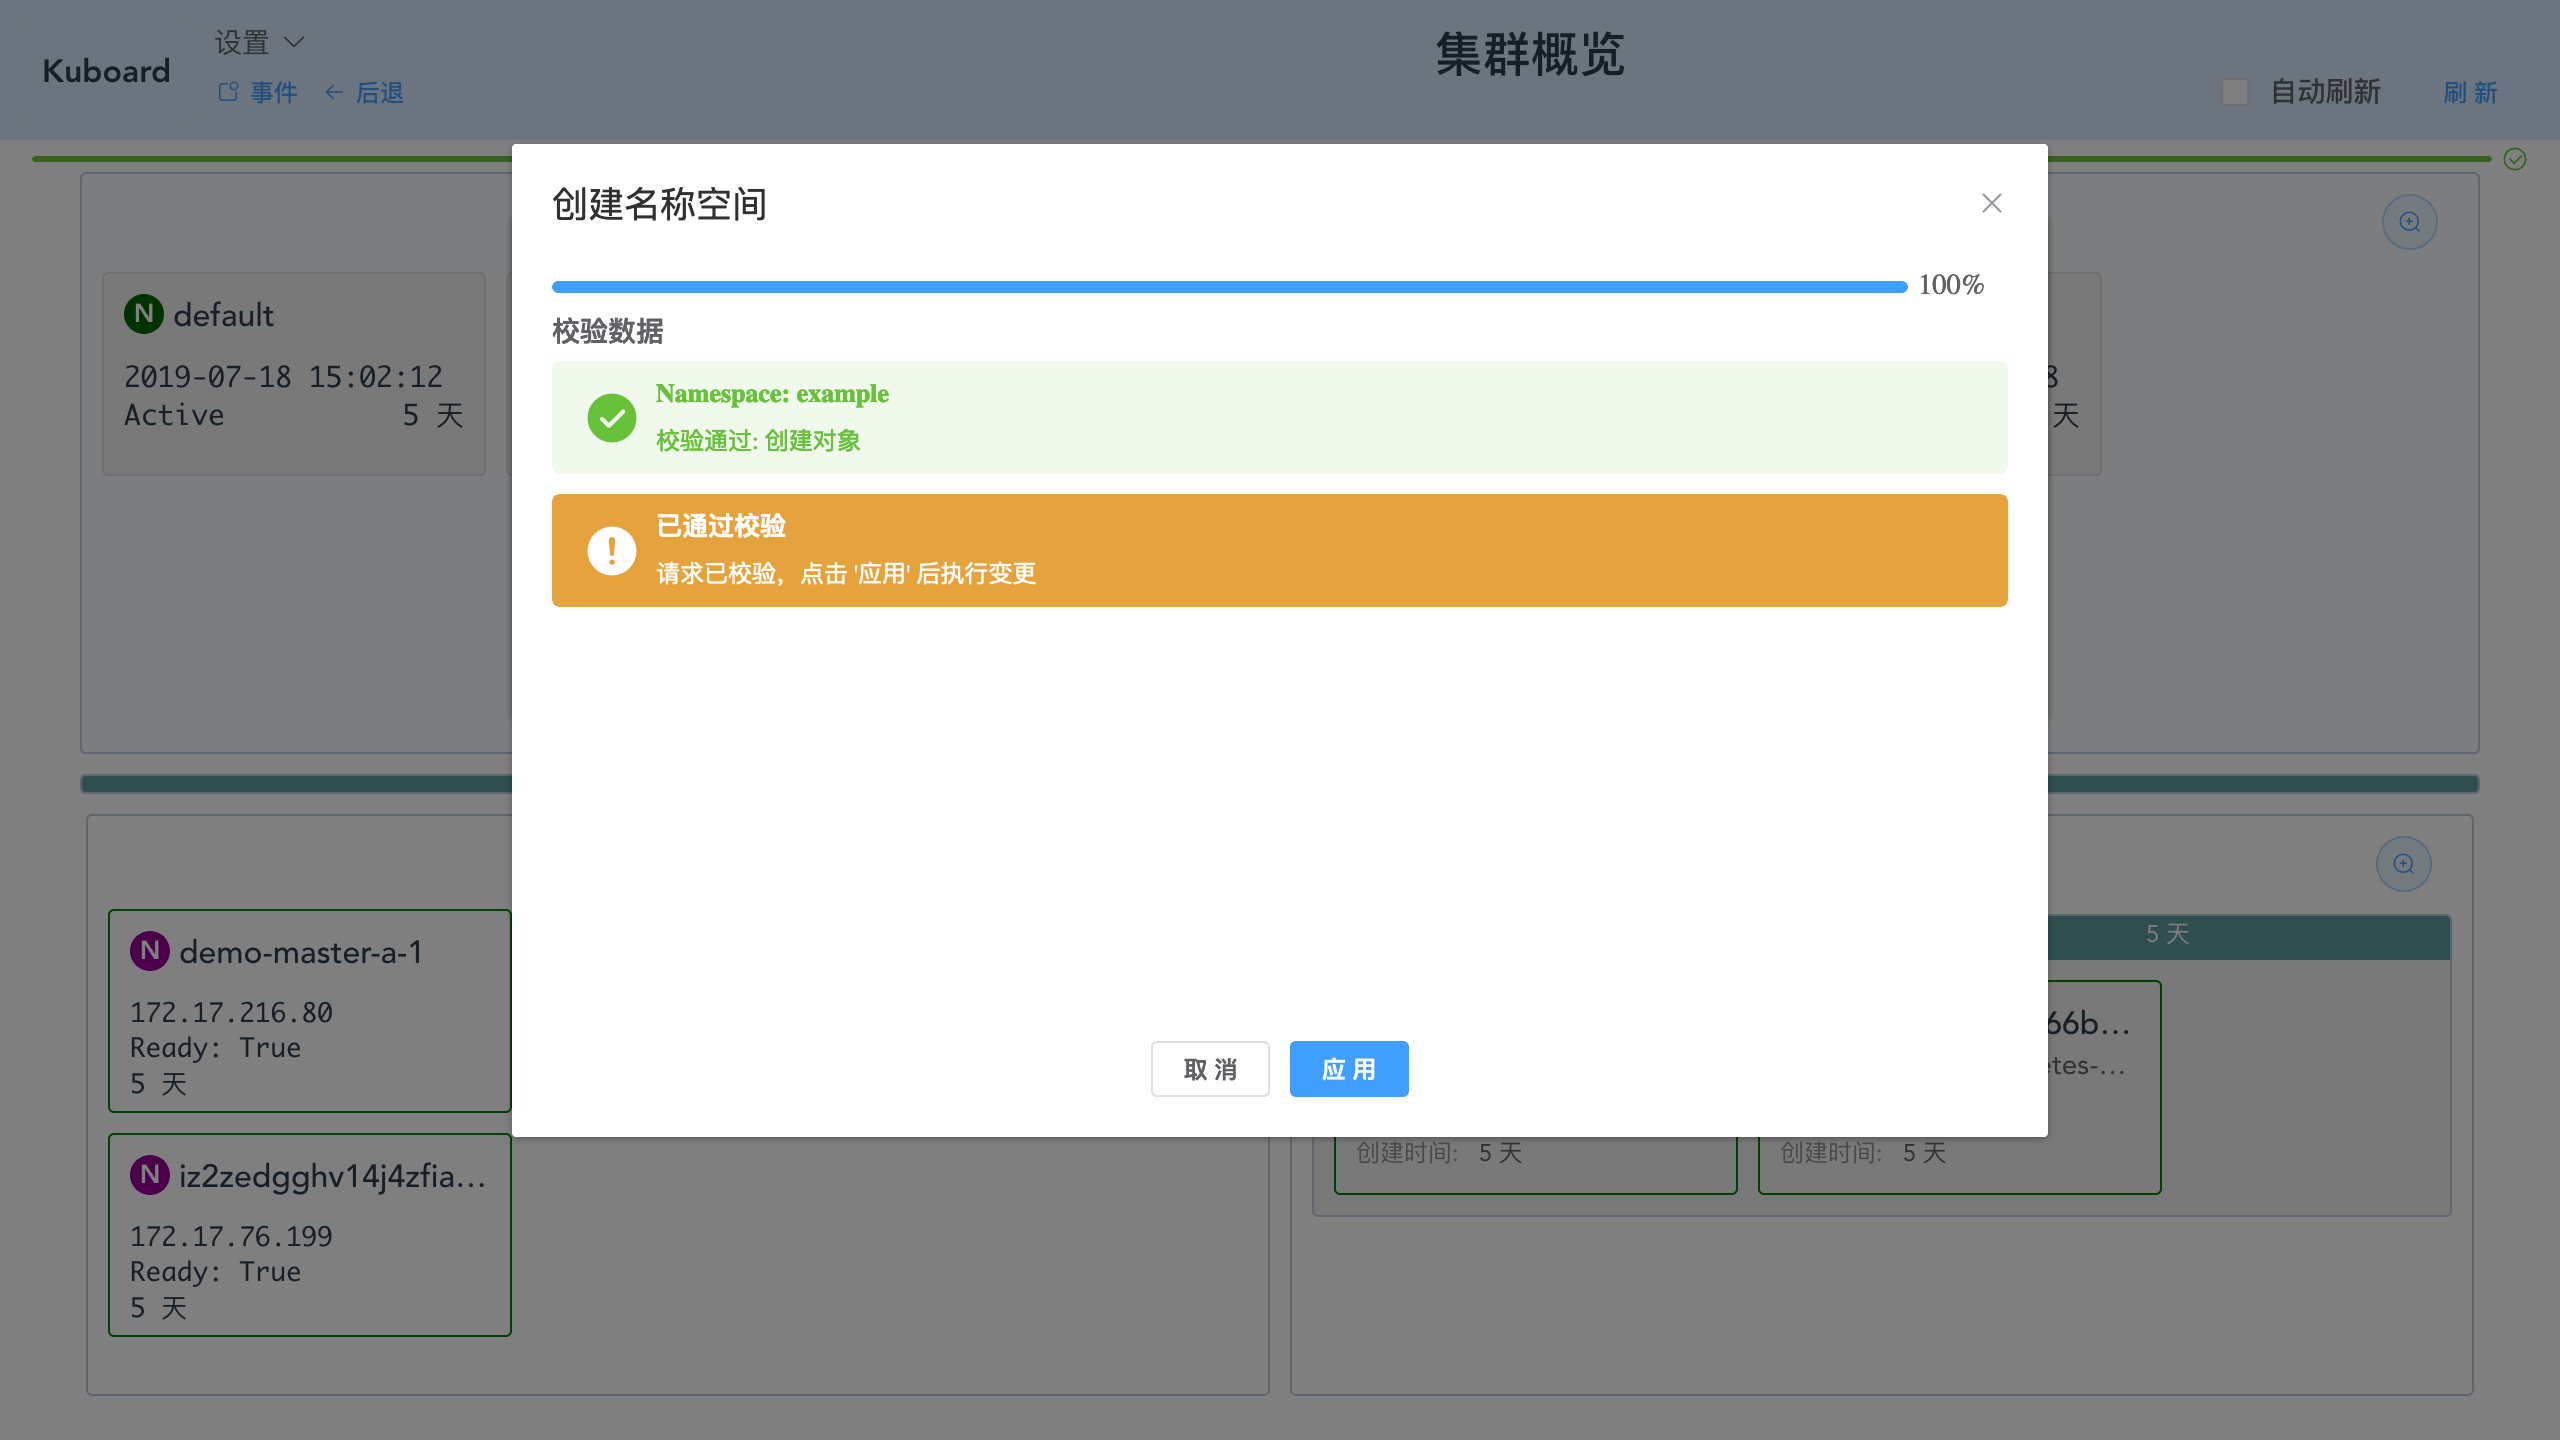Go back with 后退 link

[365, 93]
